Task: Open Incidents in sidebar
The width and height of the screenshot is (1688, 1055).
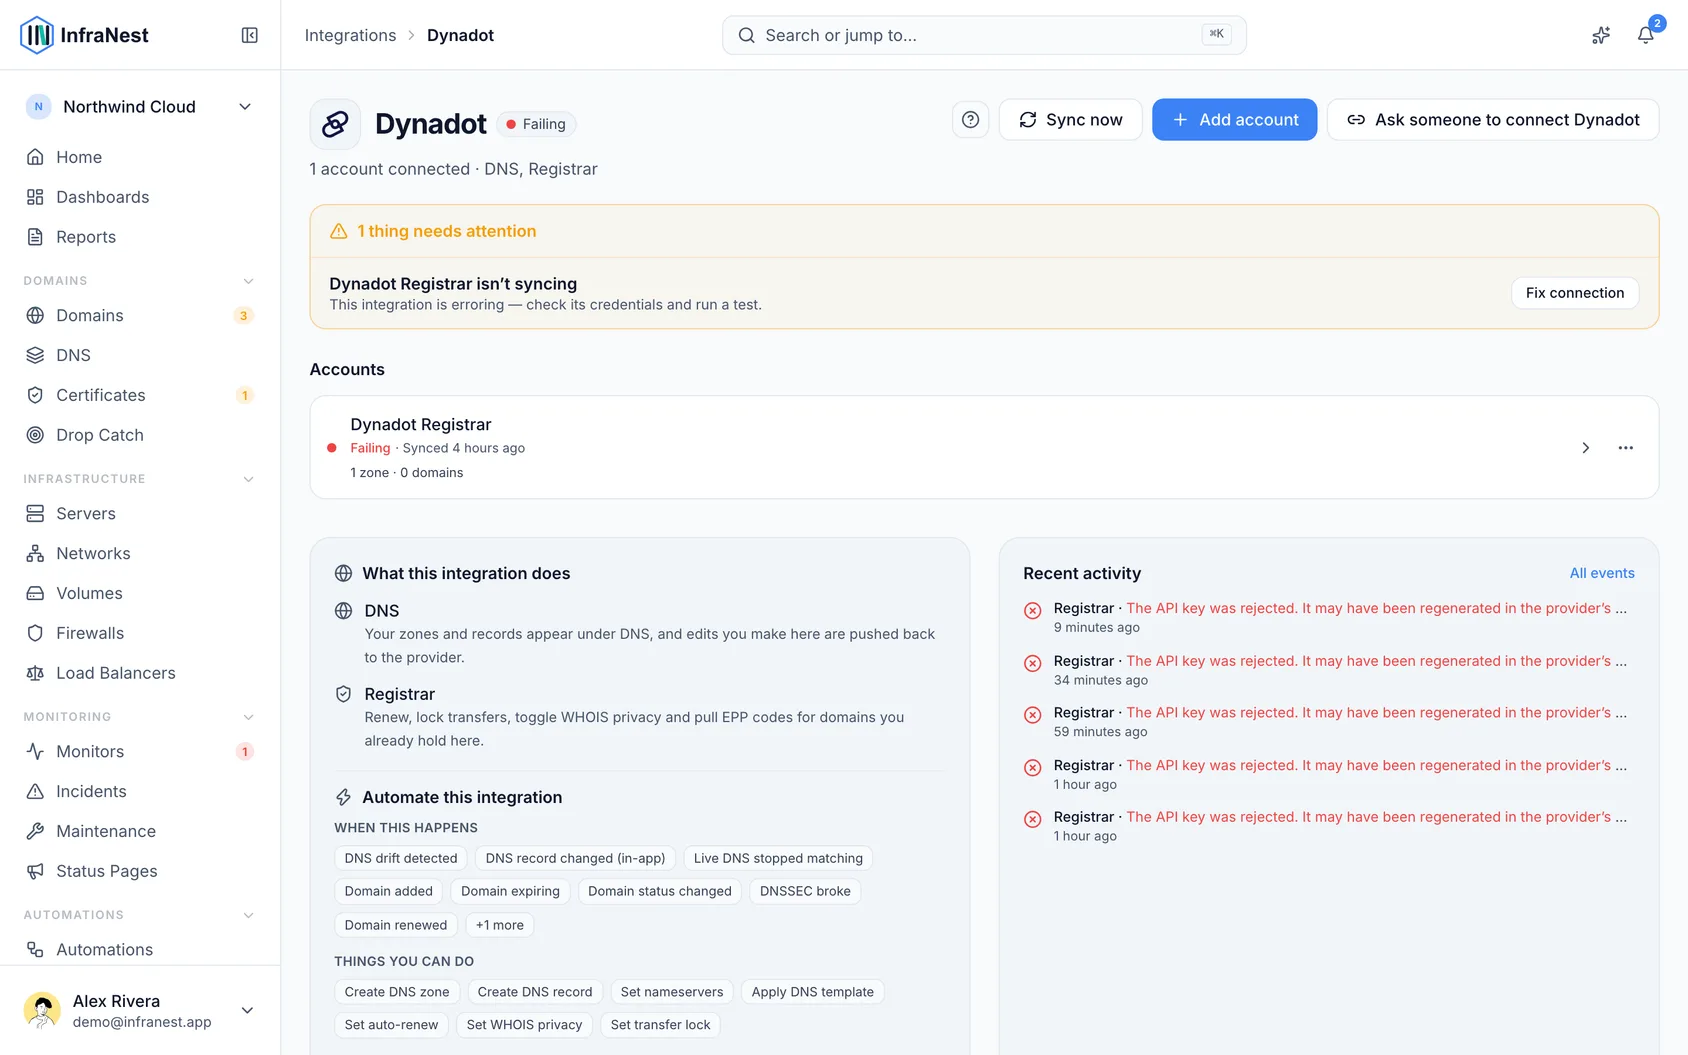Action: (140, 791)
